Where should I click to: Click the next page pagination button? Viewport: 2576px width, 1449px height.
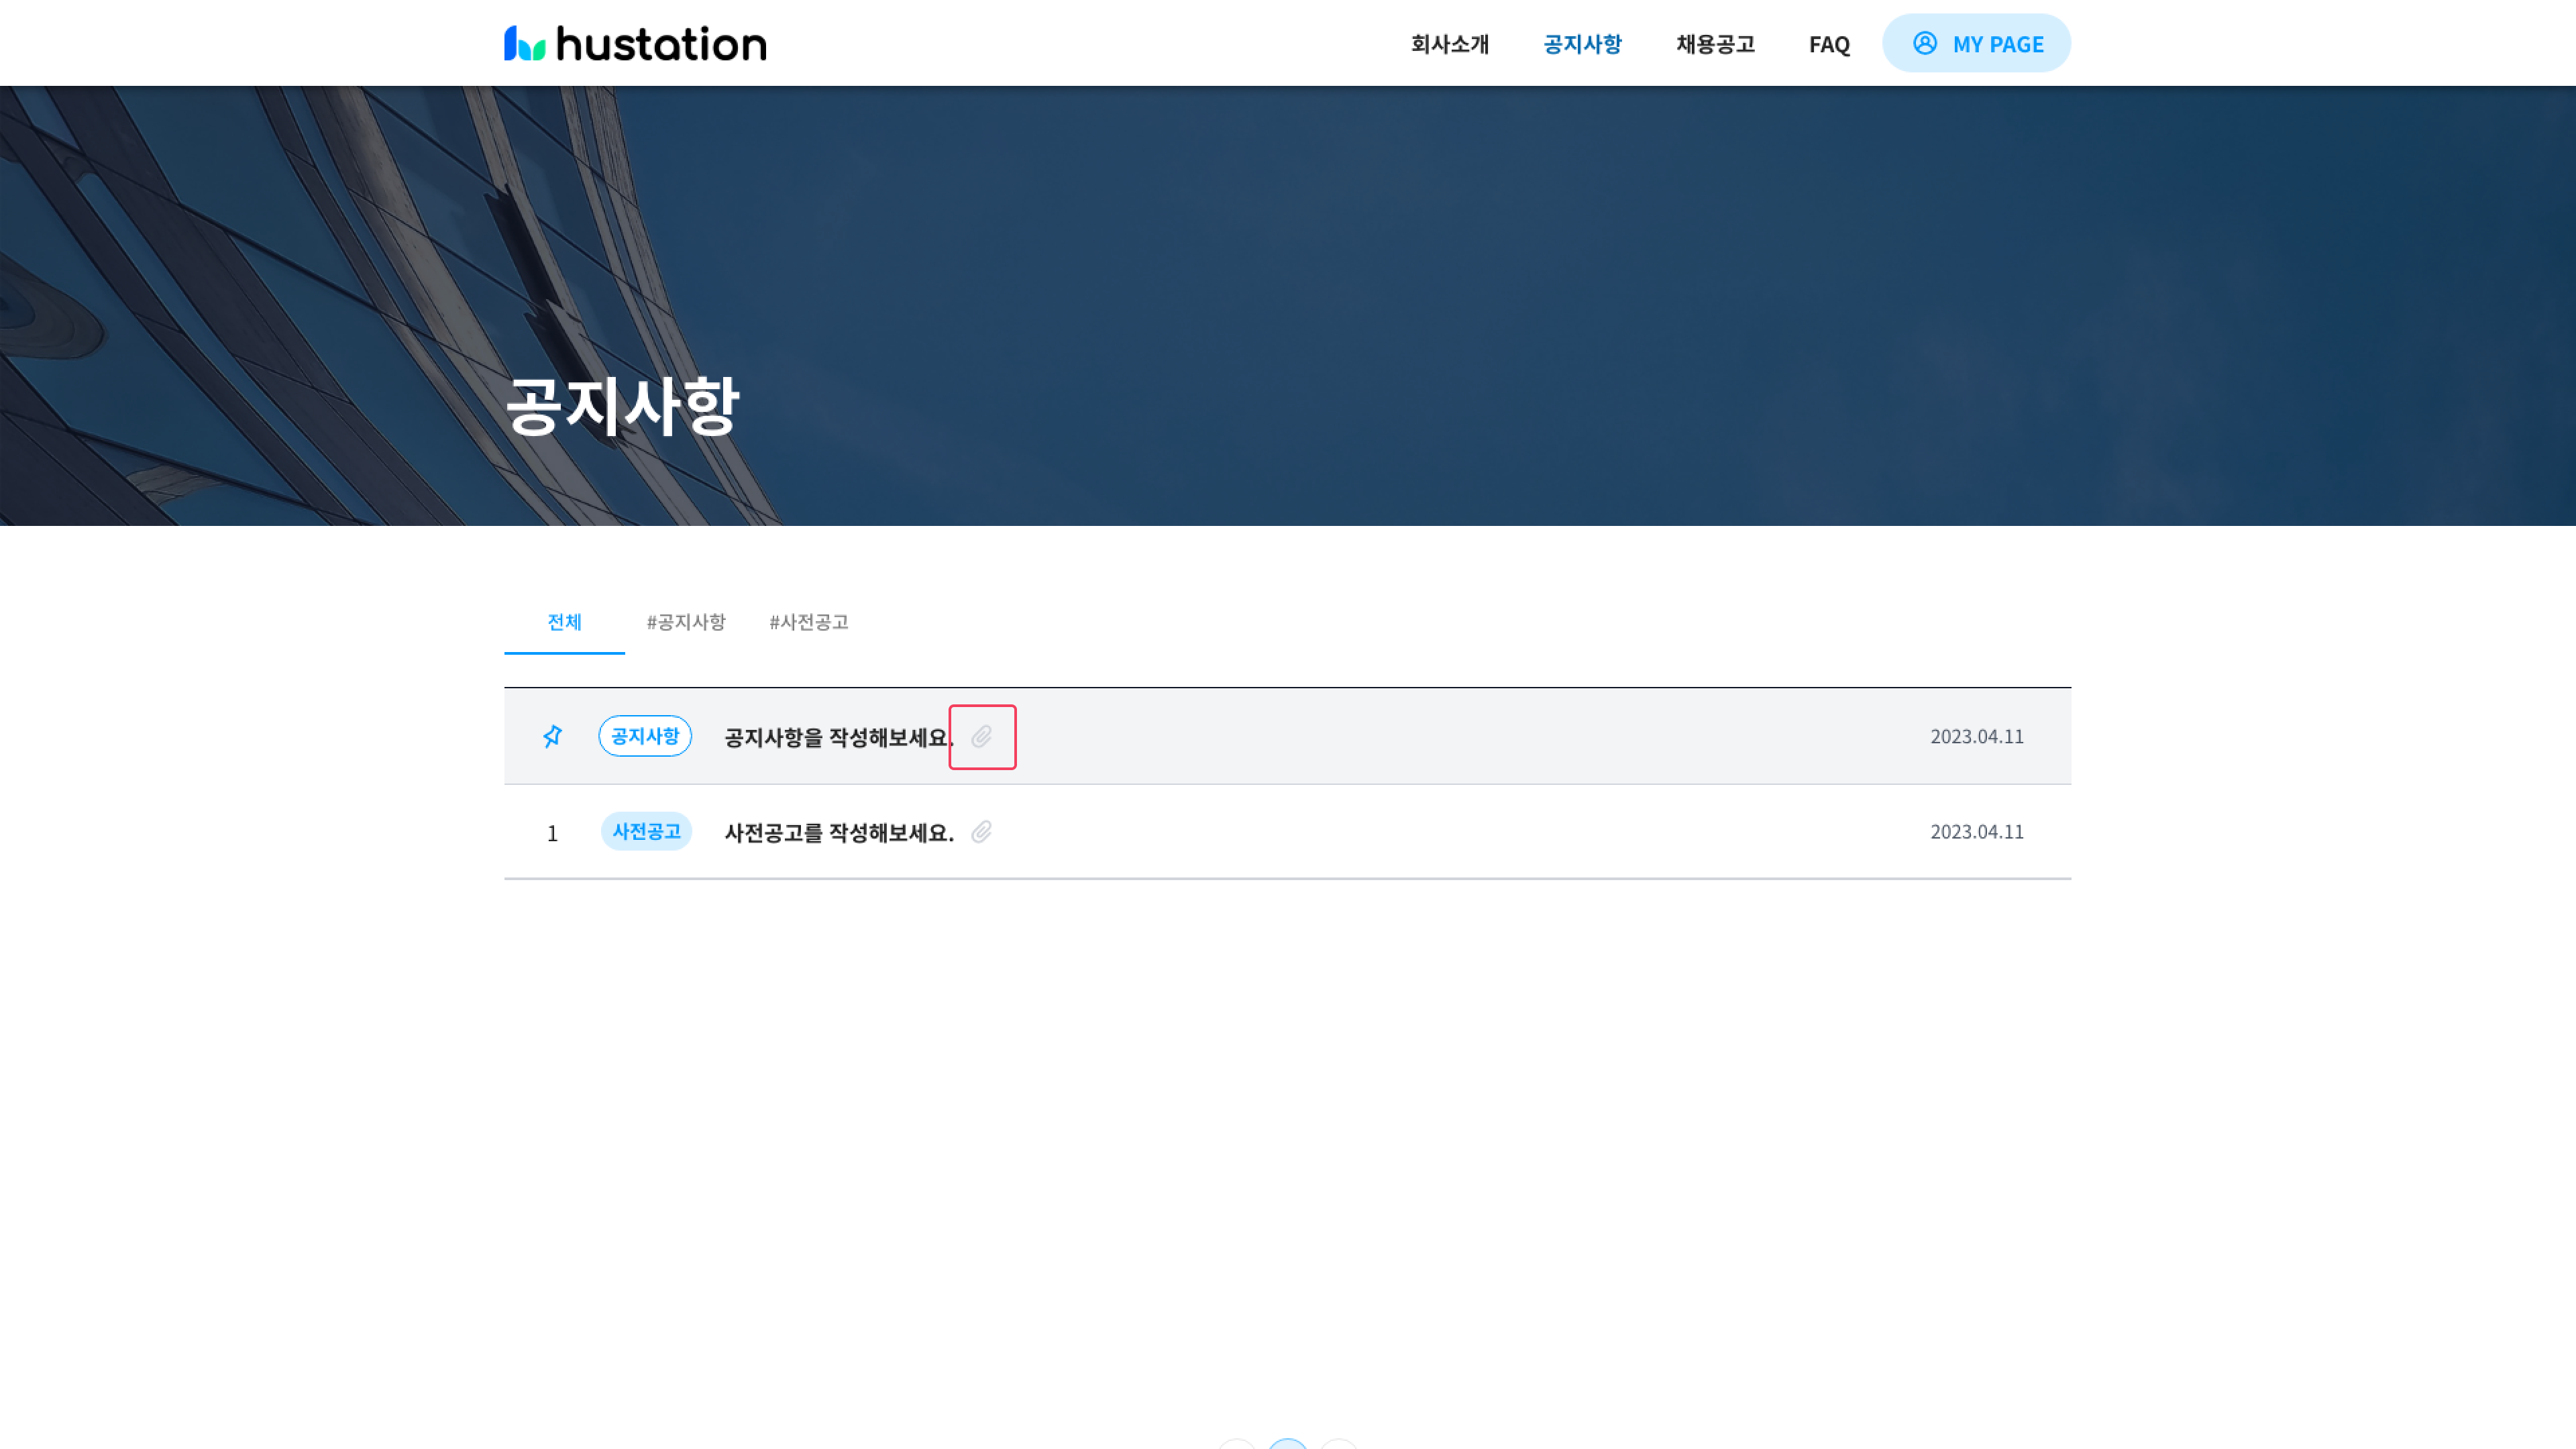tap(1338, 1445)
